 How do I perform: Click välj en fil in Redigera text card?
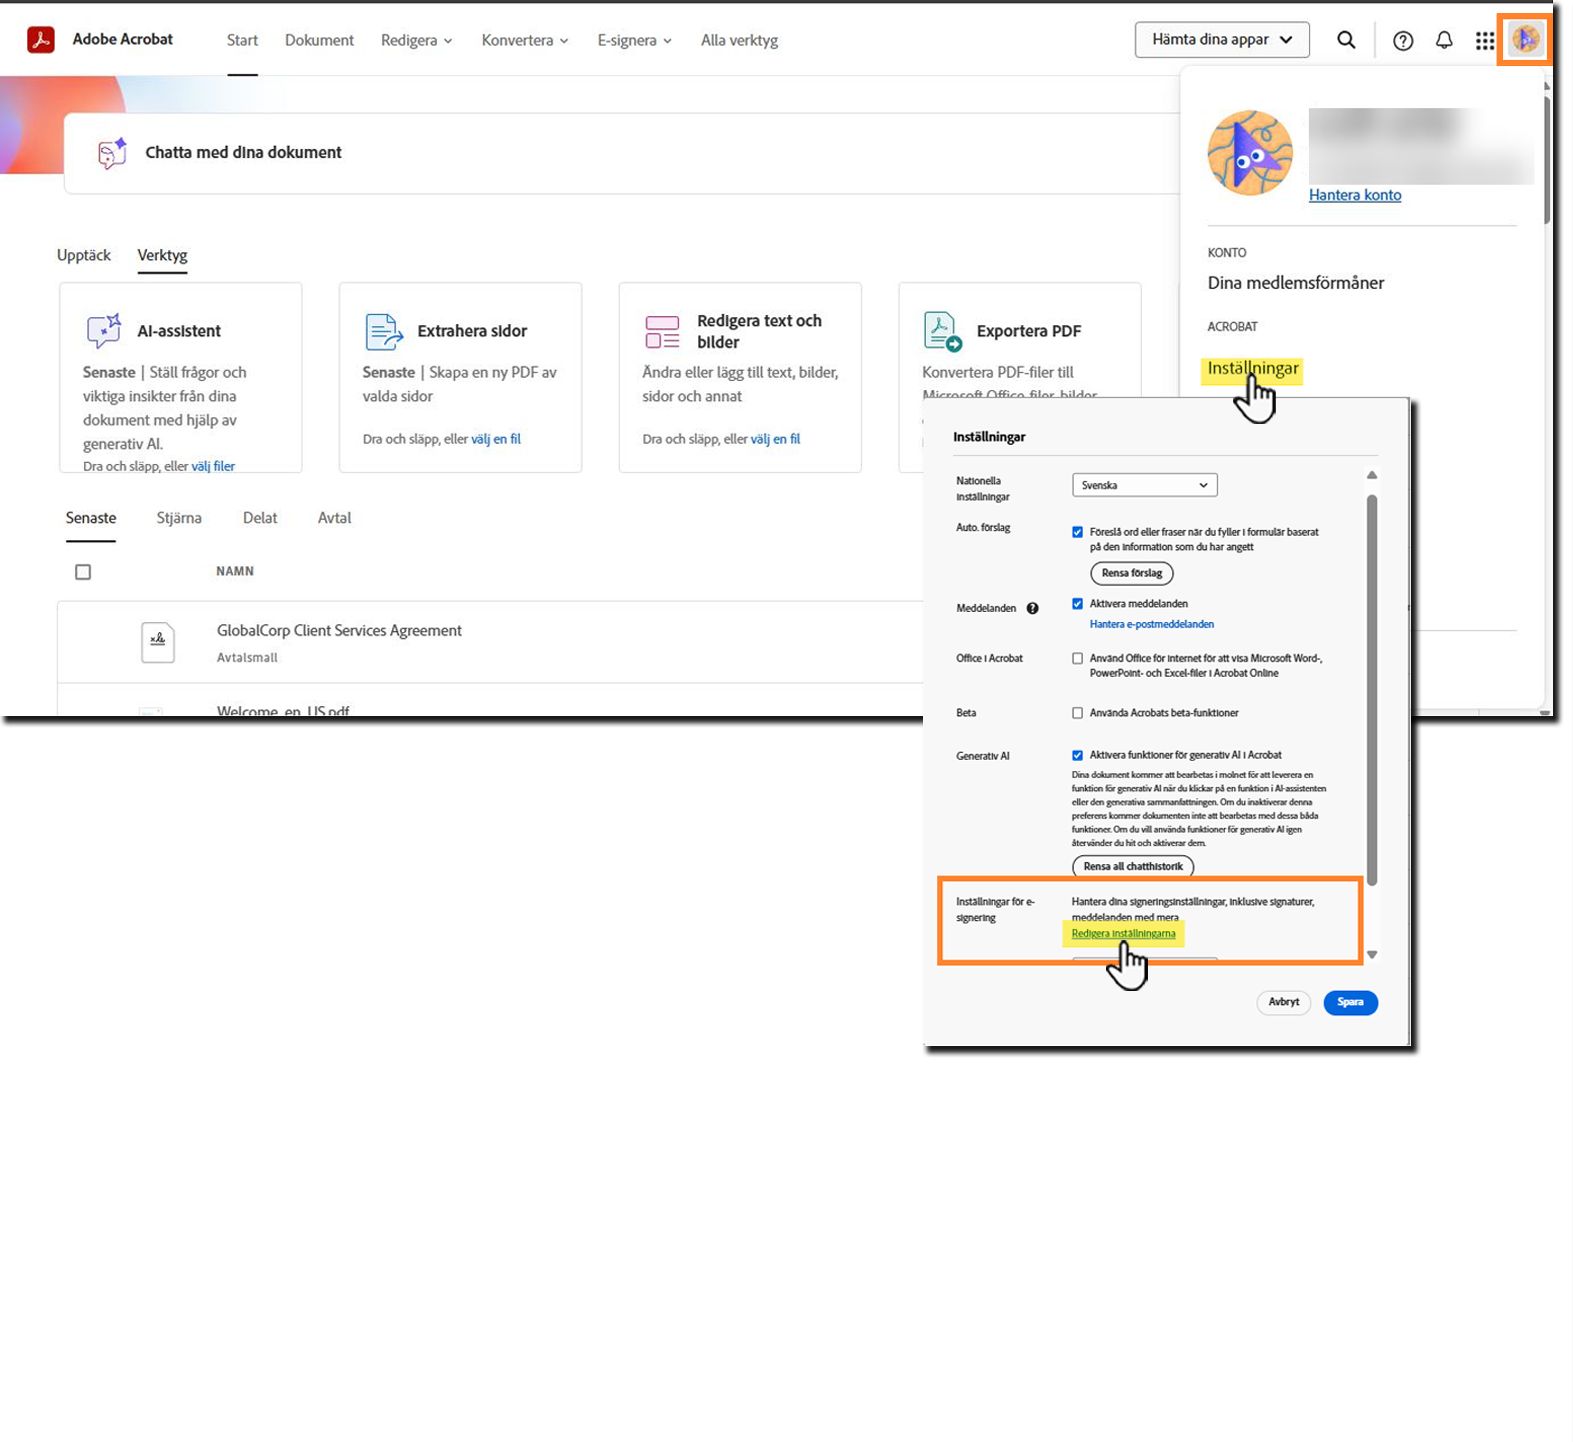tap(776, 439)
